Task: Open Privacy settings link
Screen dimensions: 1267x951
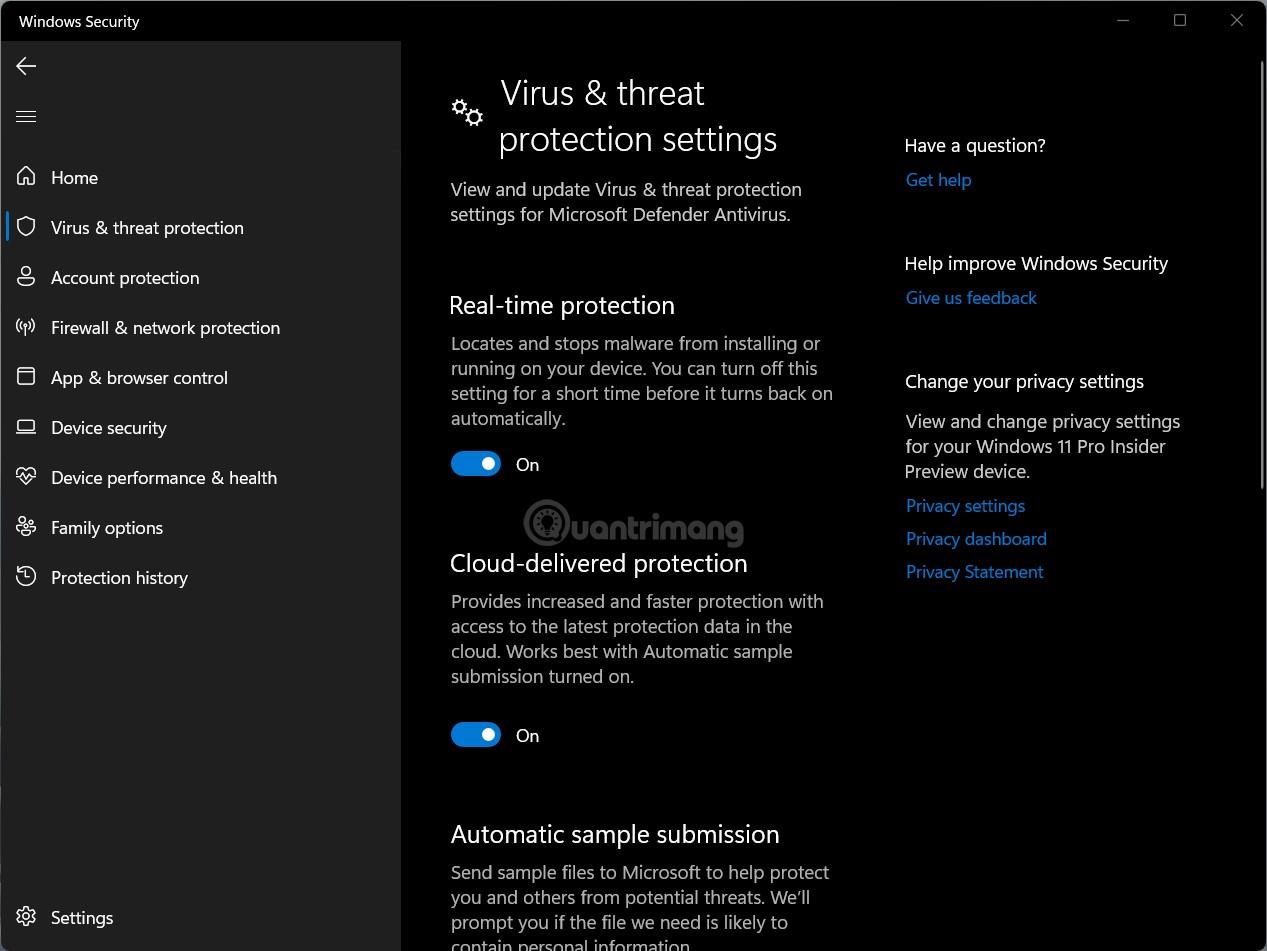Action: pyautogui.click(x=965, y=506)
